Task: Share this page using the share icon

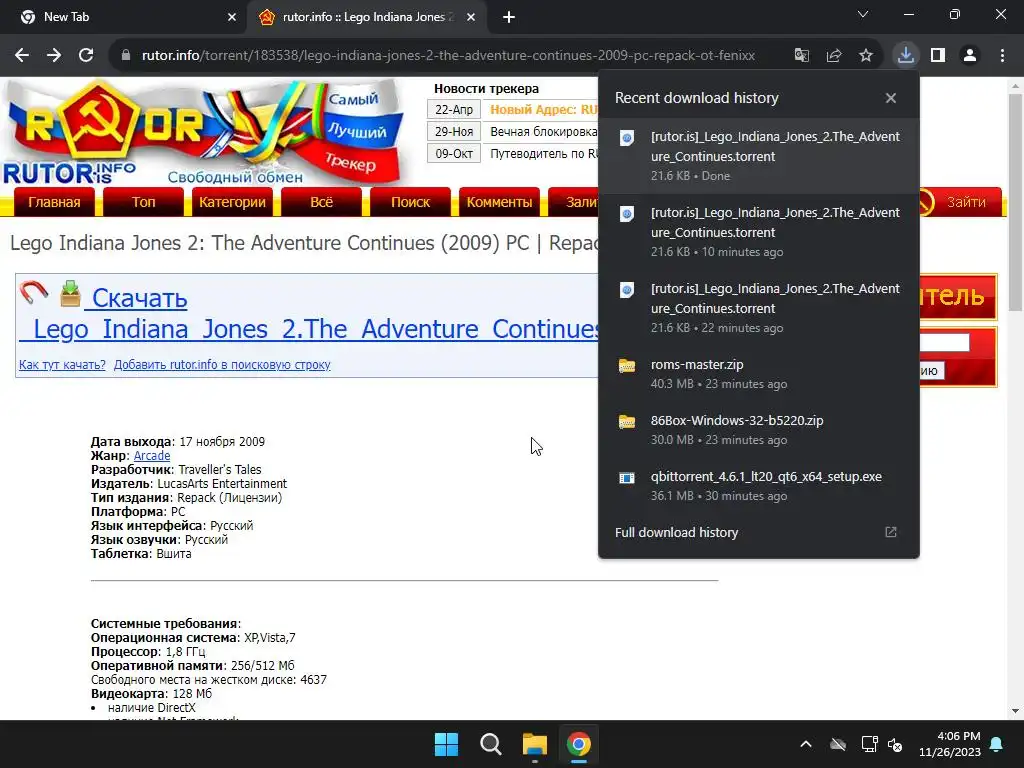Action: point(834,56)
